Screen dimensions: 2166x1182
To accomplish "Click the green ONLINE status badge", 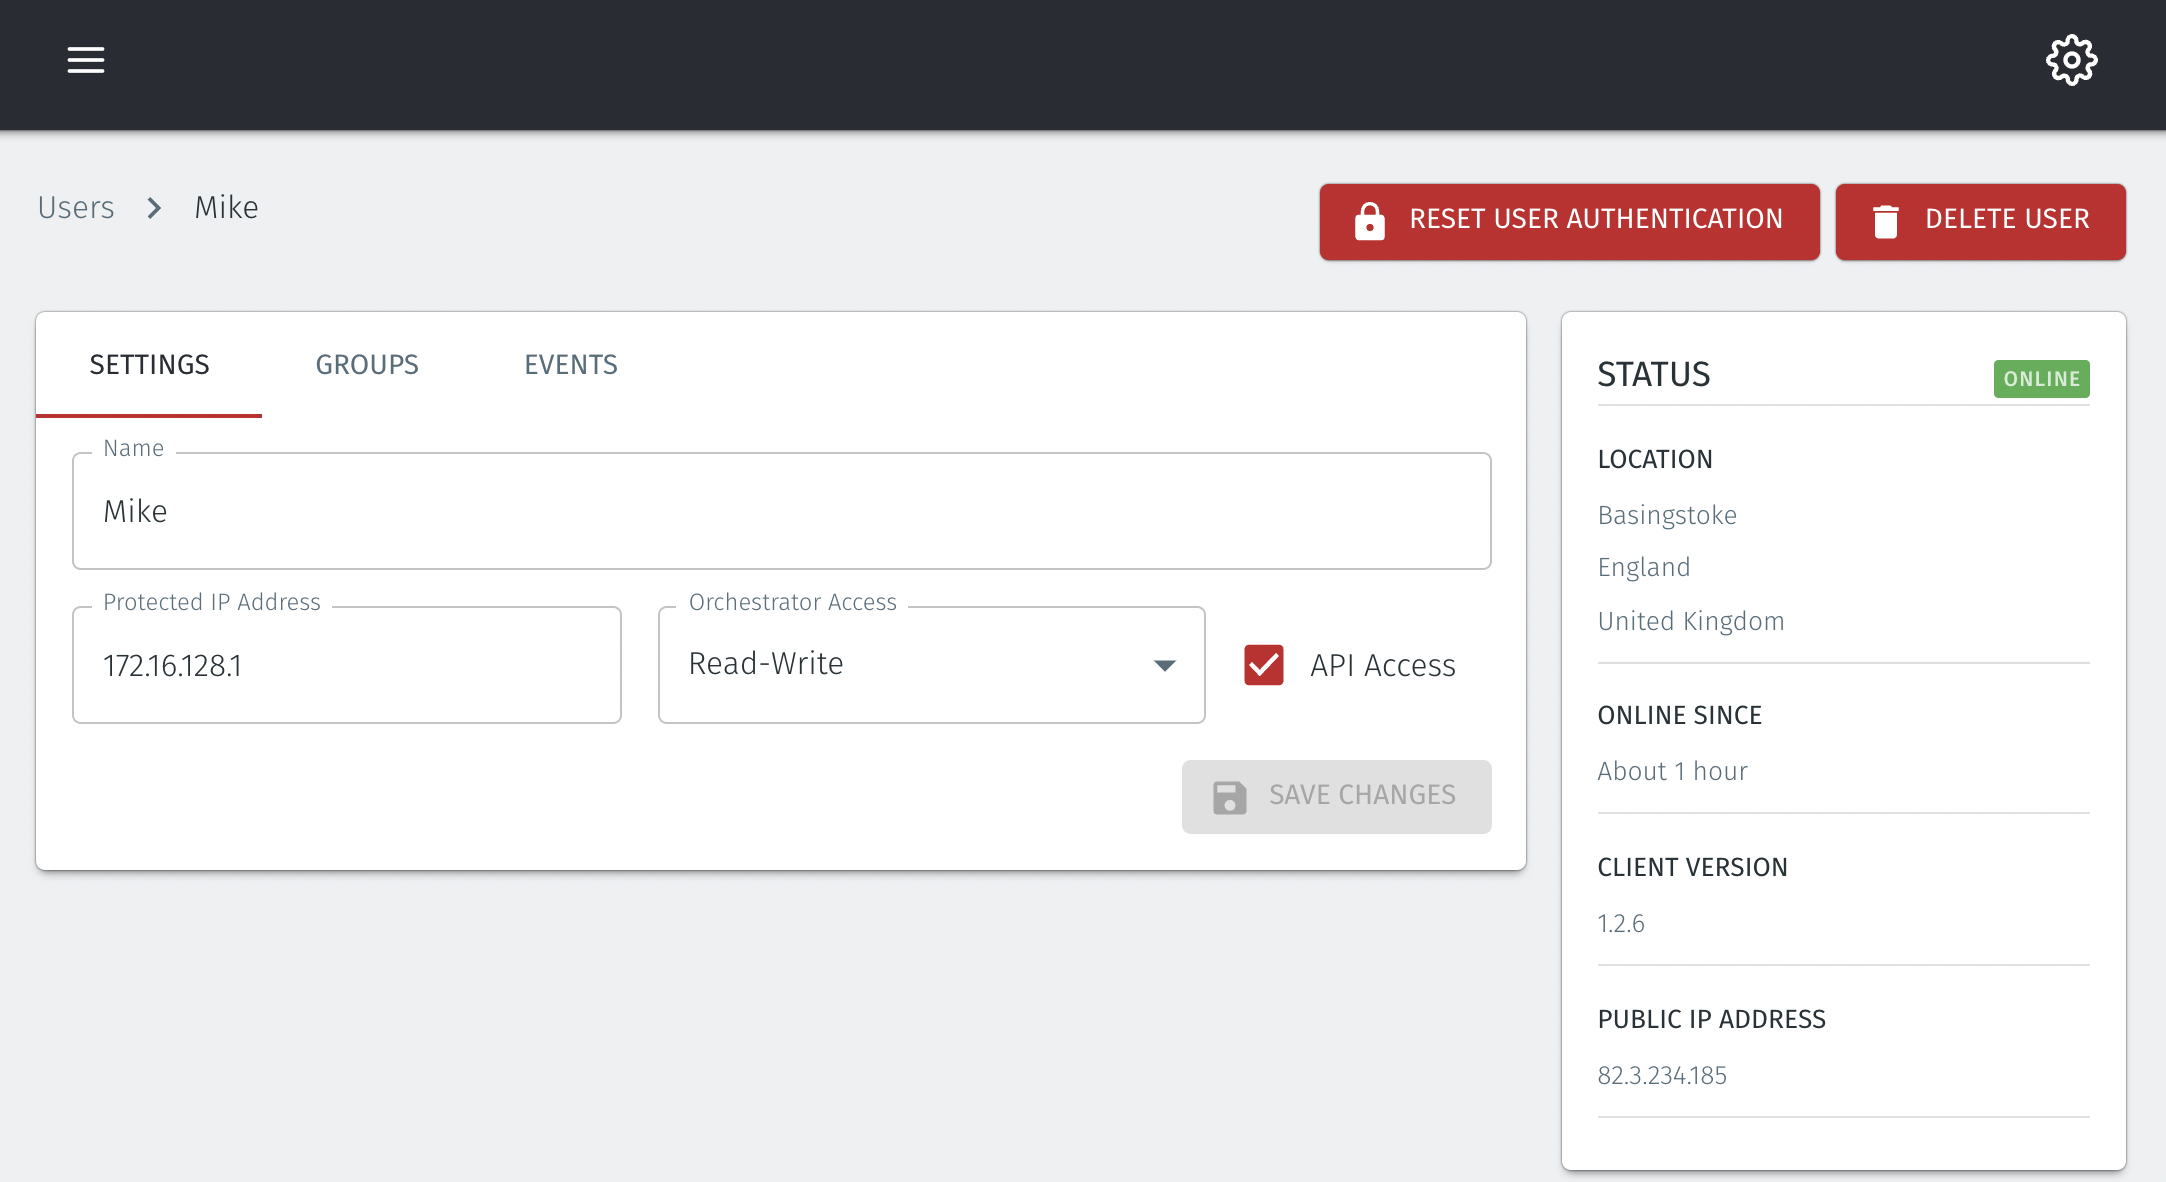I will [2041, 379].
